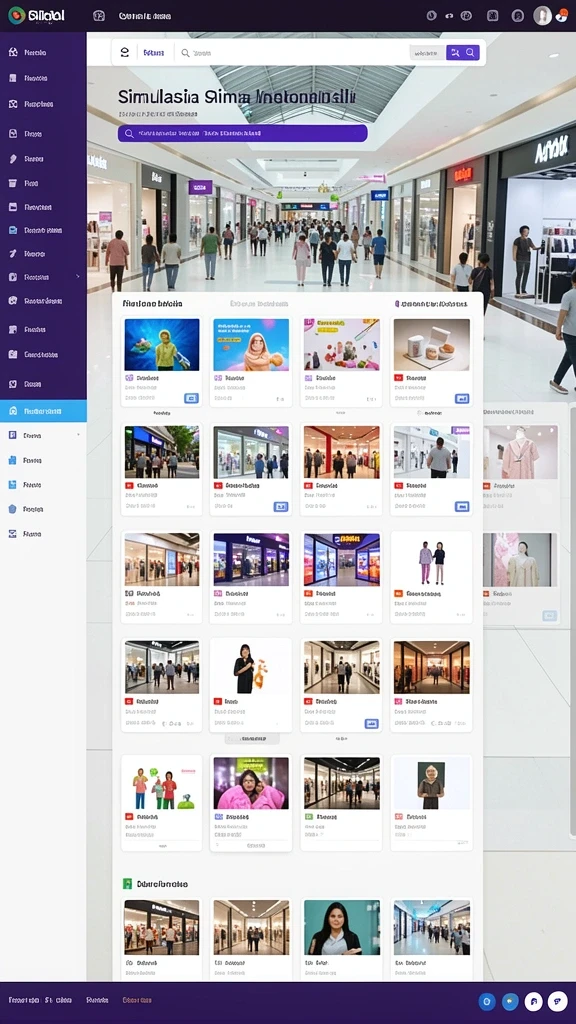Select the first bold tab above the card grid
The image size is (576, 1024).
click(153, 304)
